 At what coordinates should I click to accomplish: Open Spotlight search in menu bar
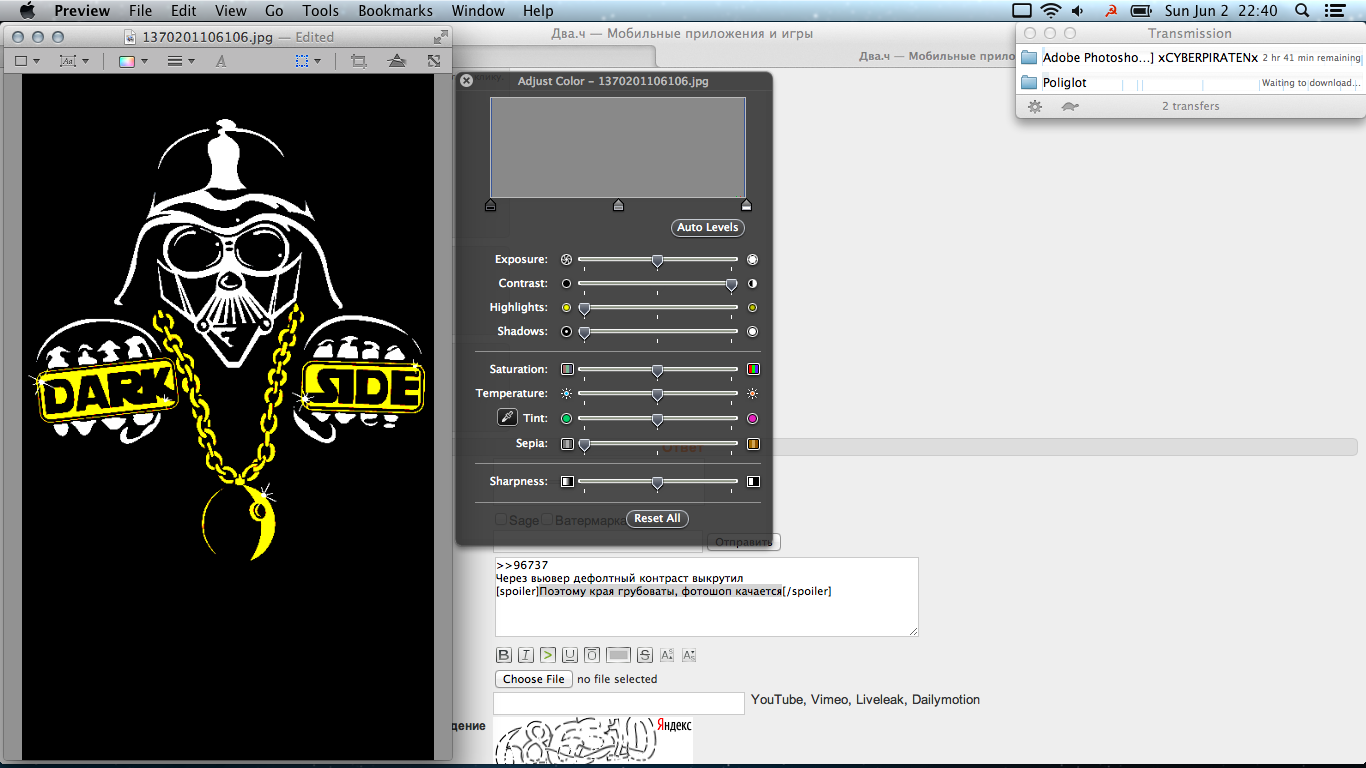click(1302, 11)
